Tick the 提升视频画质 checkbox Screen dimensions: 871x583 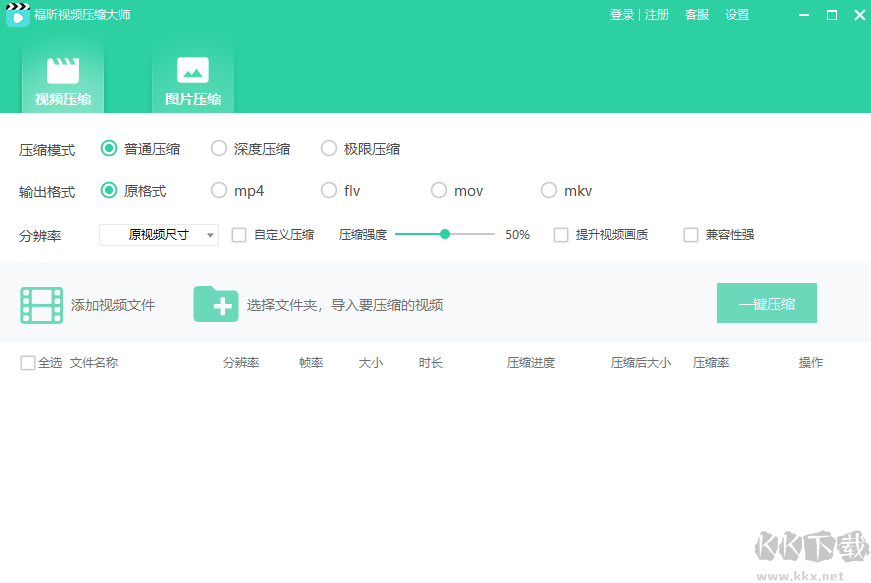tap(561, 235)
